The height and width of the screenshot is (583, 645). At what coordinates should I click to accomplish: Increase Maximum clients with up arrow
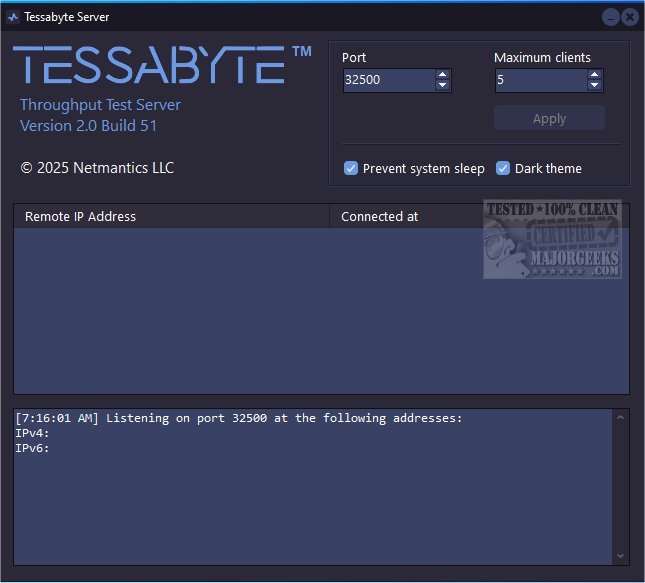tap(594, 74)
